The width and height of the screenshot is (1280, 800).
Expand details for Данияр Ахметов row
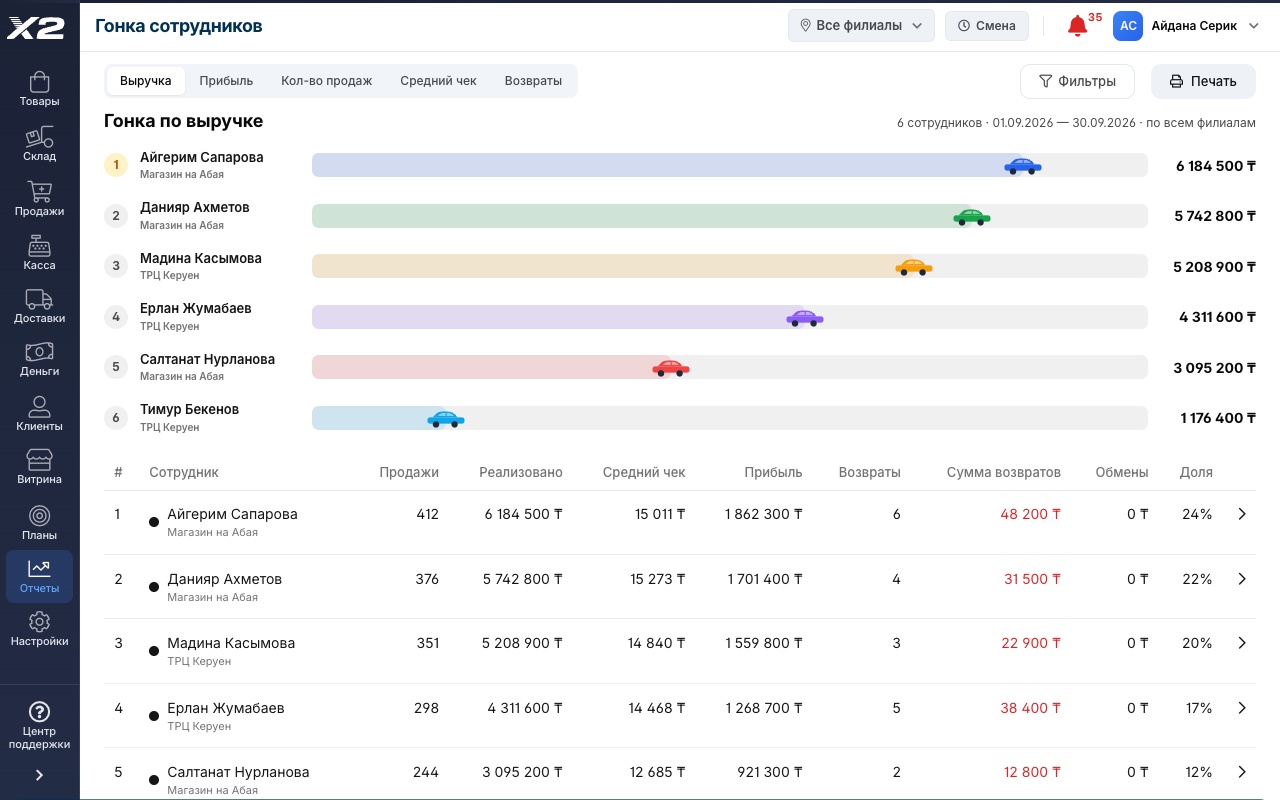(x=1242, y=579)
